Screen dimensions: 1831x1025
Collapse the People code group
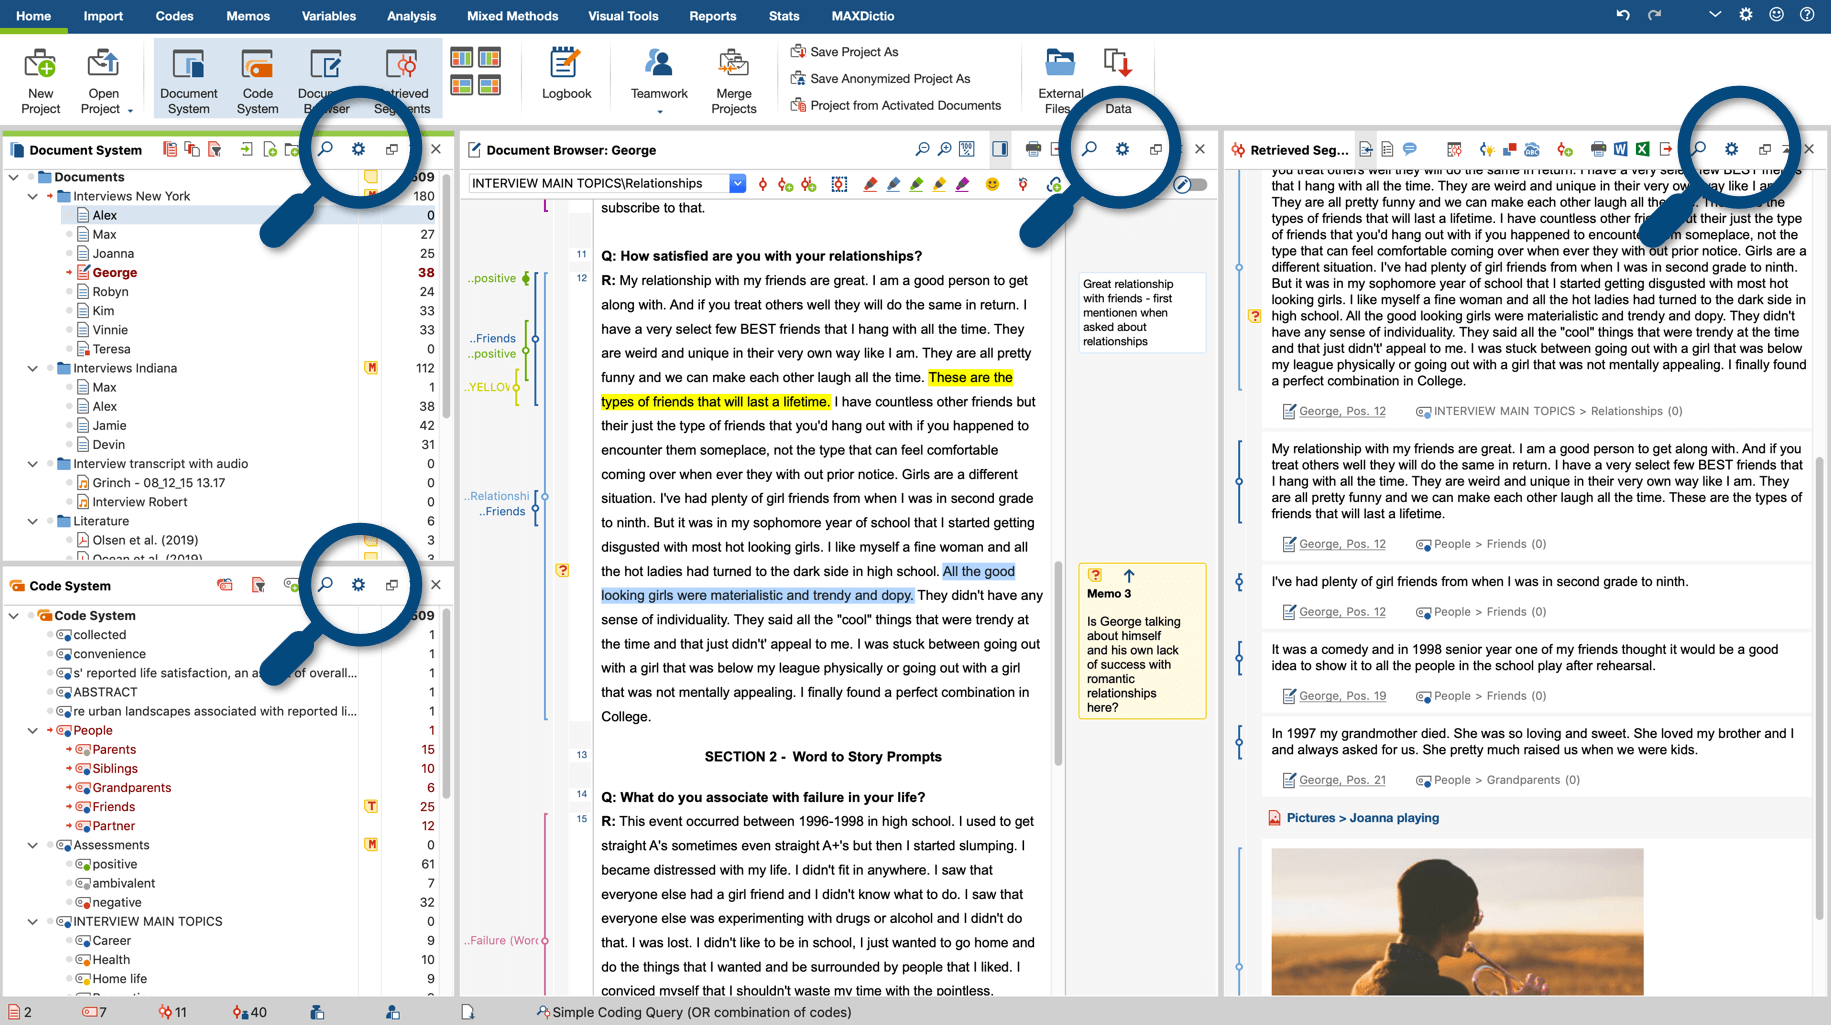pyautogui.click(x=33, y=731)
